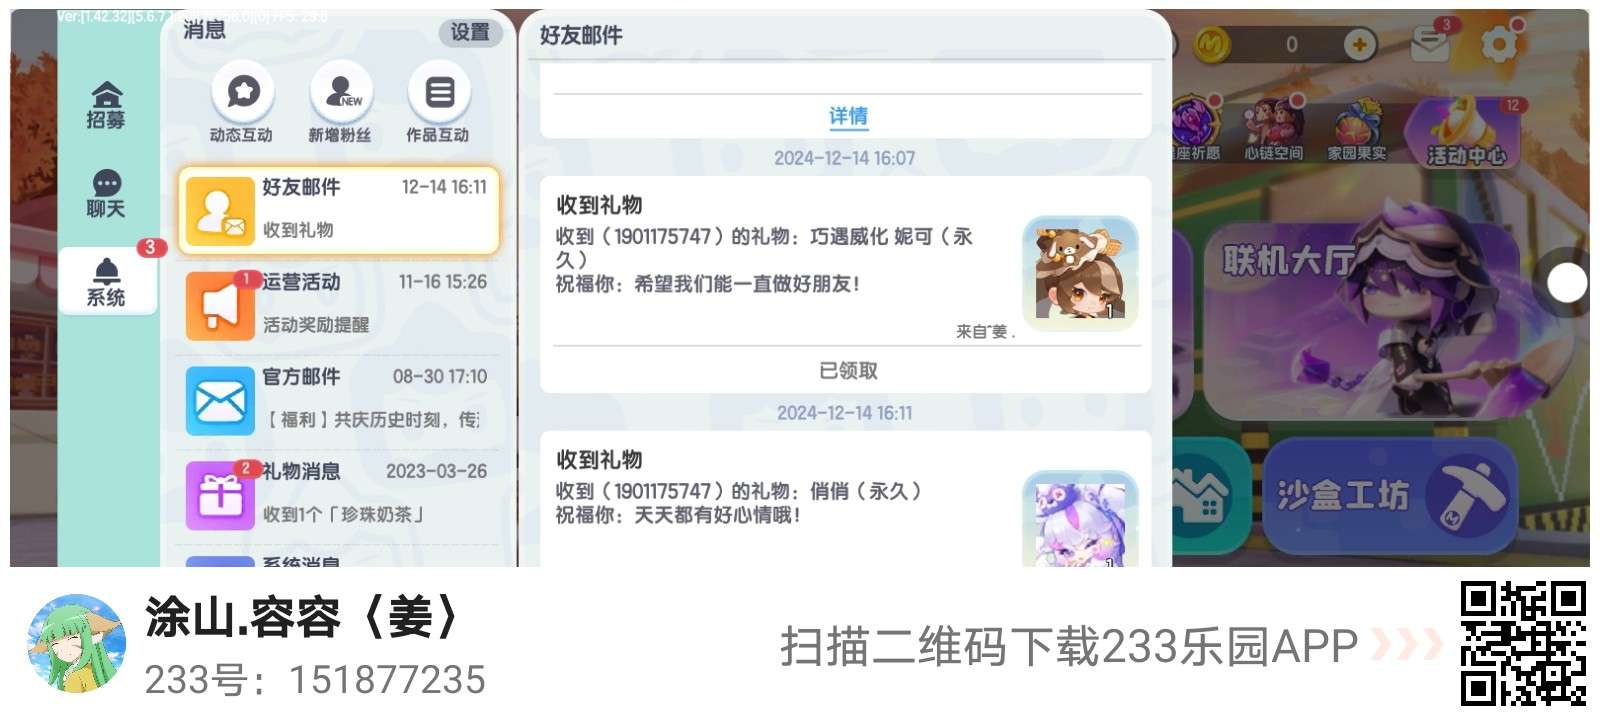The image size is (1600, 720).
Task: Open the 动态互动 icon in messages
Action: tap(242, 104)
